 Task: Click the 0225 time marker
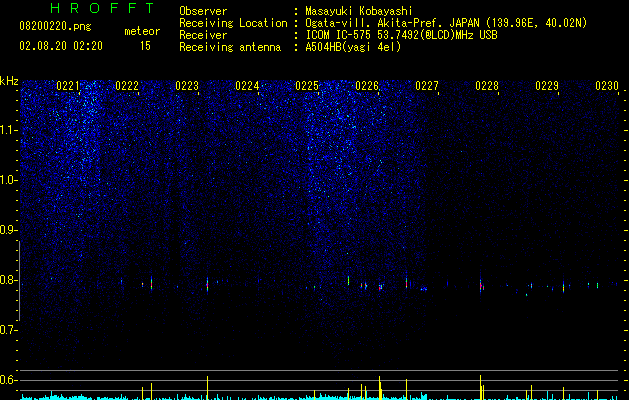click(x=307, y=86)
